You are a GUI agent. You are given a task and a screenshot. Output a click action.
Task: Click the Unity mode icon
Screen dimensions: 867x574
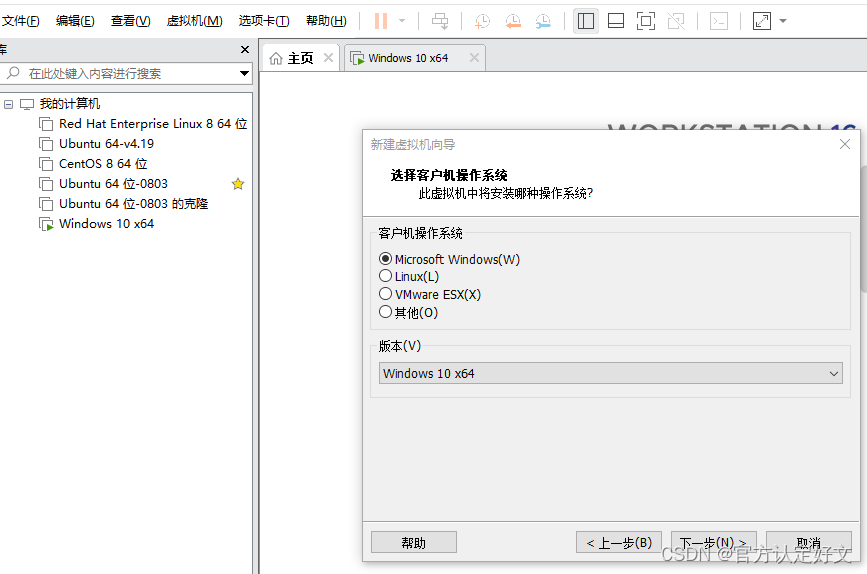[x=676, y=21]
